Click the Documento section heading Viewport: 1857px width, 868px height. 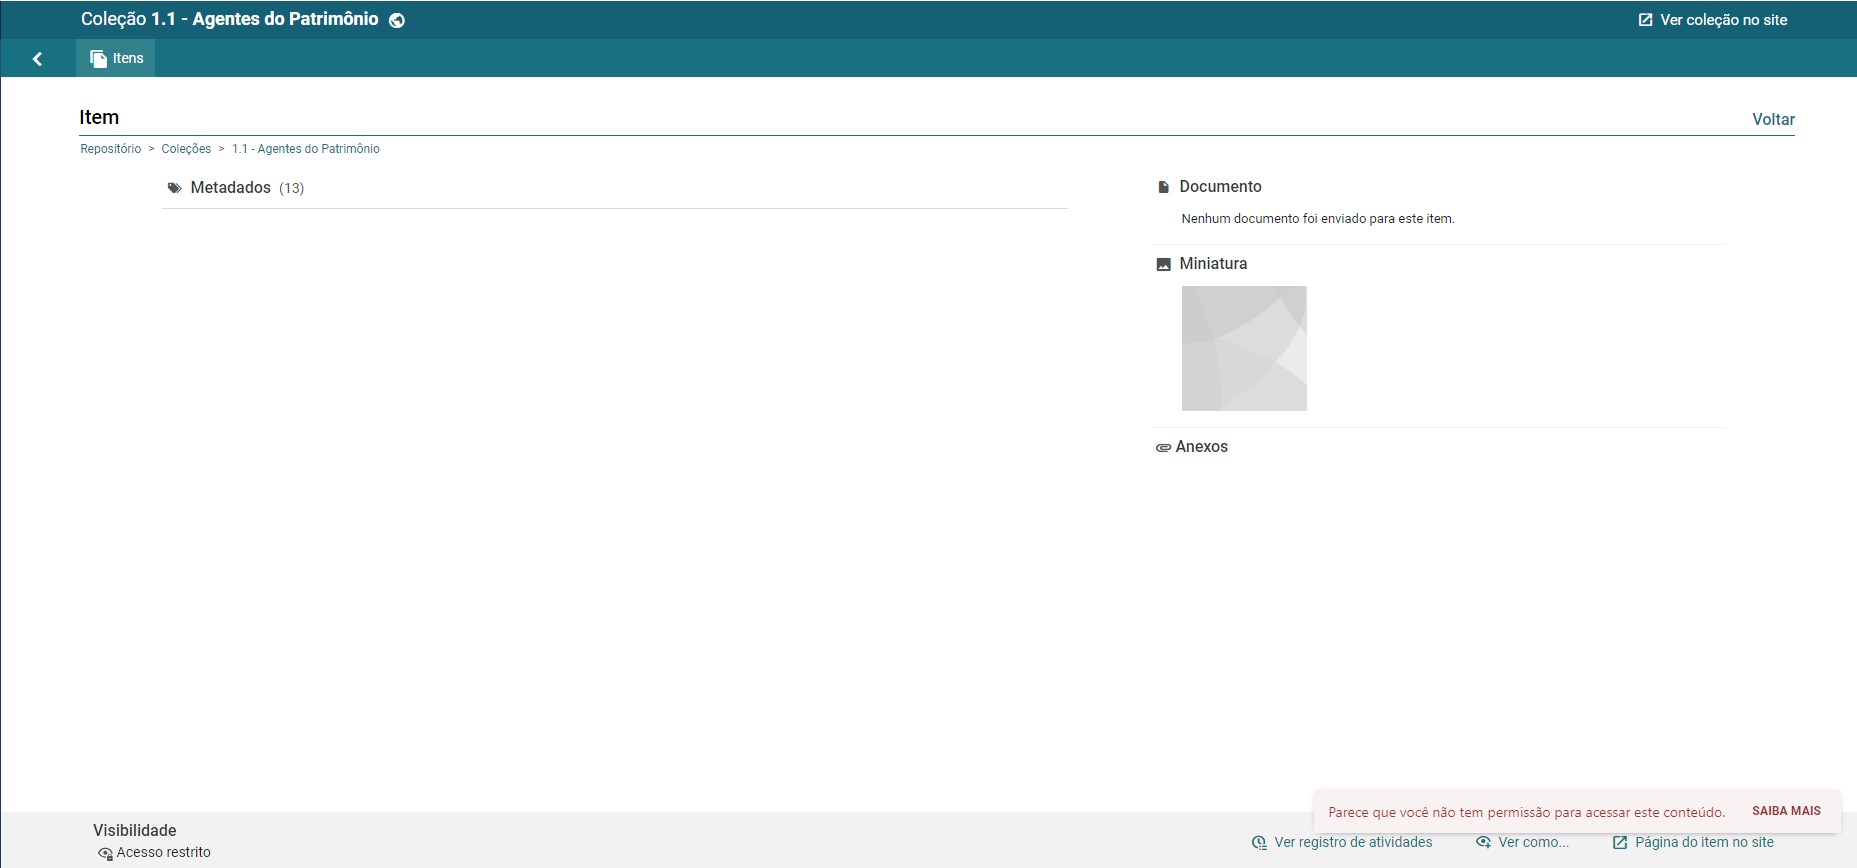coord(1220,187)
